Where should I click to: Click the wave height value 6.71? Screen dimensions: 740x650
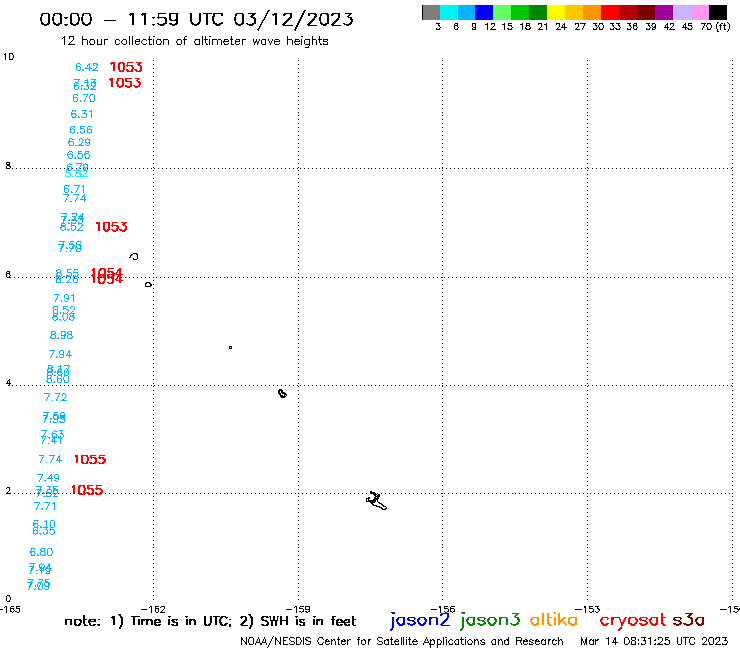[75, 189]
